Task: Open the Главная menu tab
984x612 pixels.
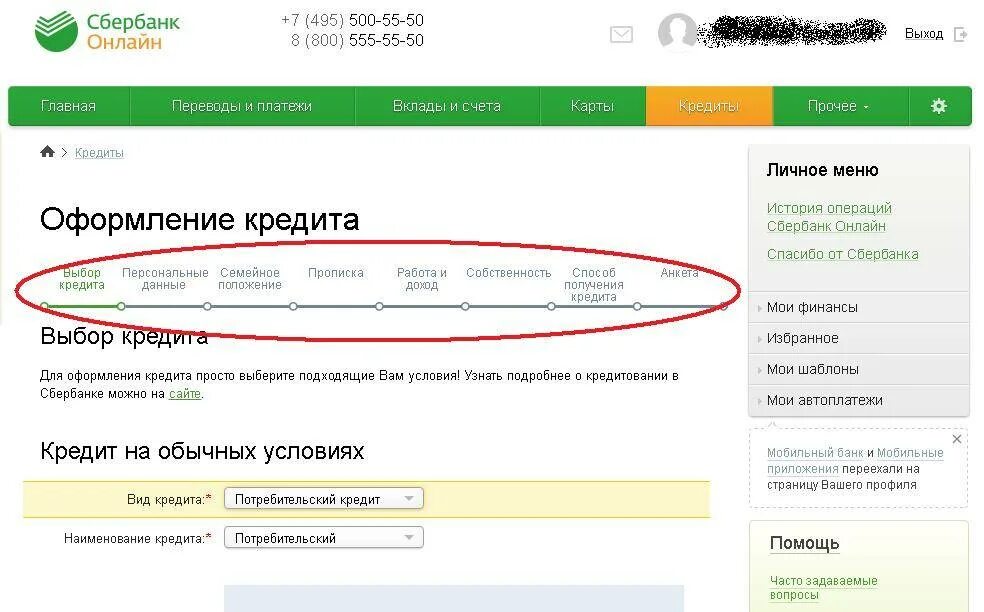Action: [x=68, y=106]
